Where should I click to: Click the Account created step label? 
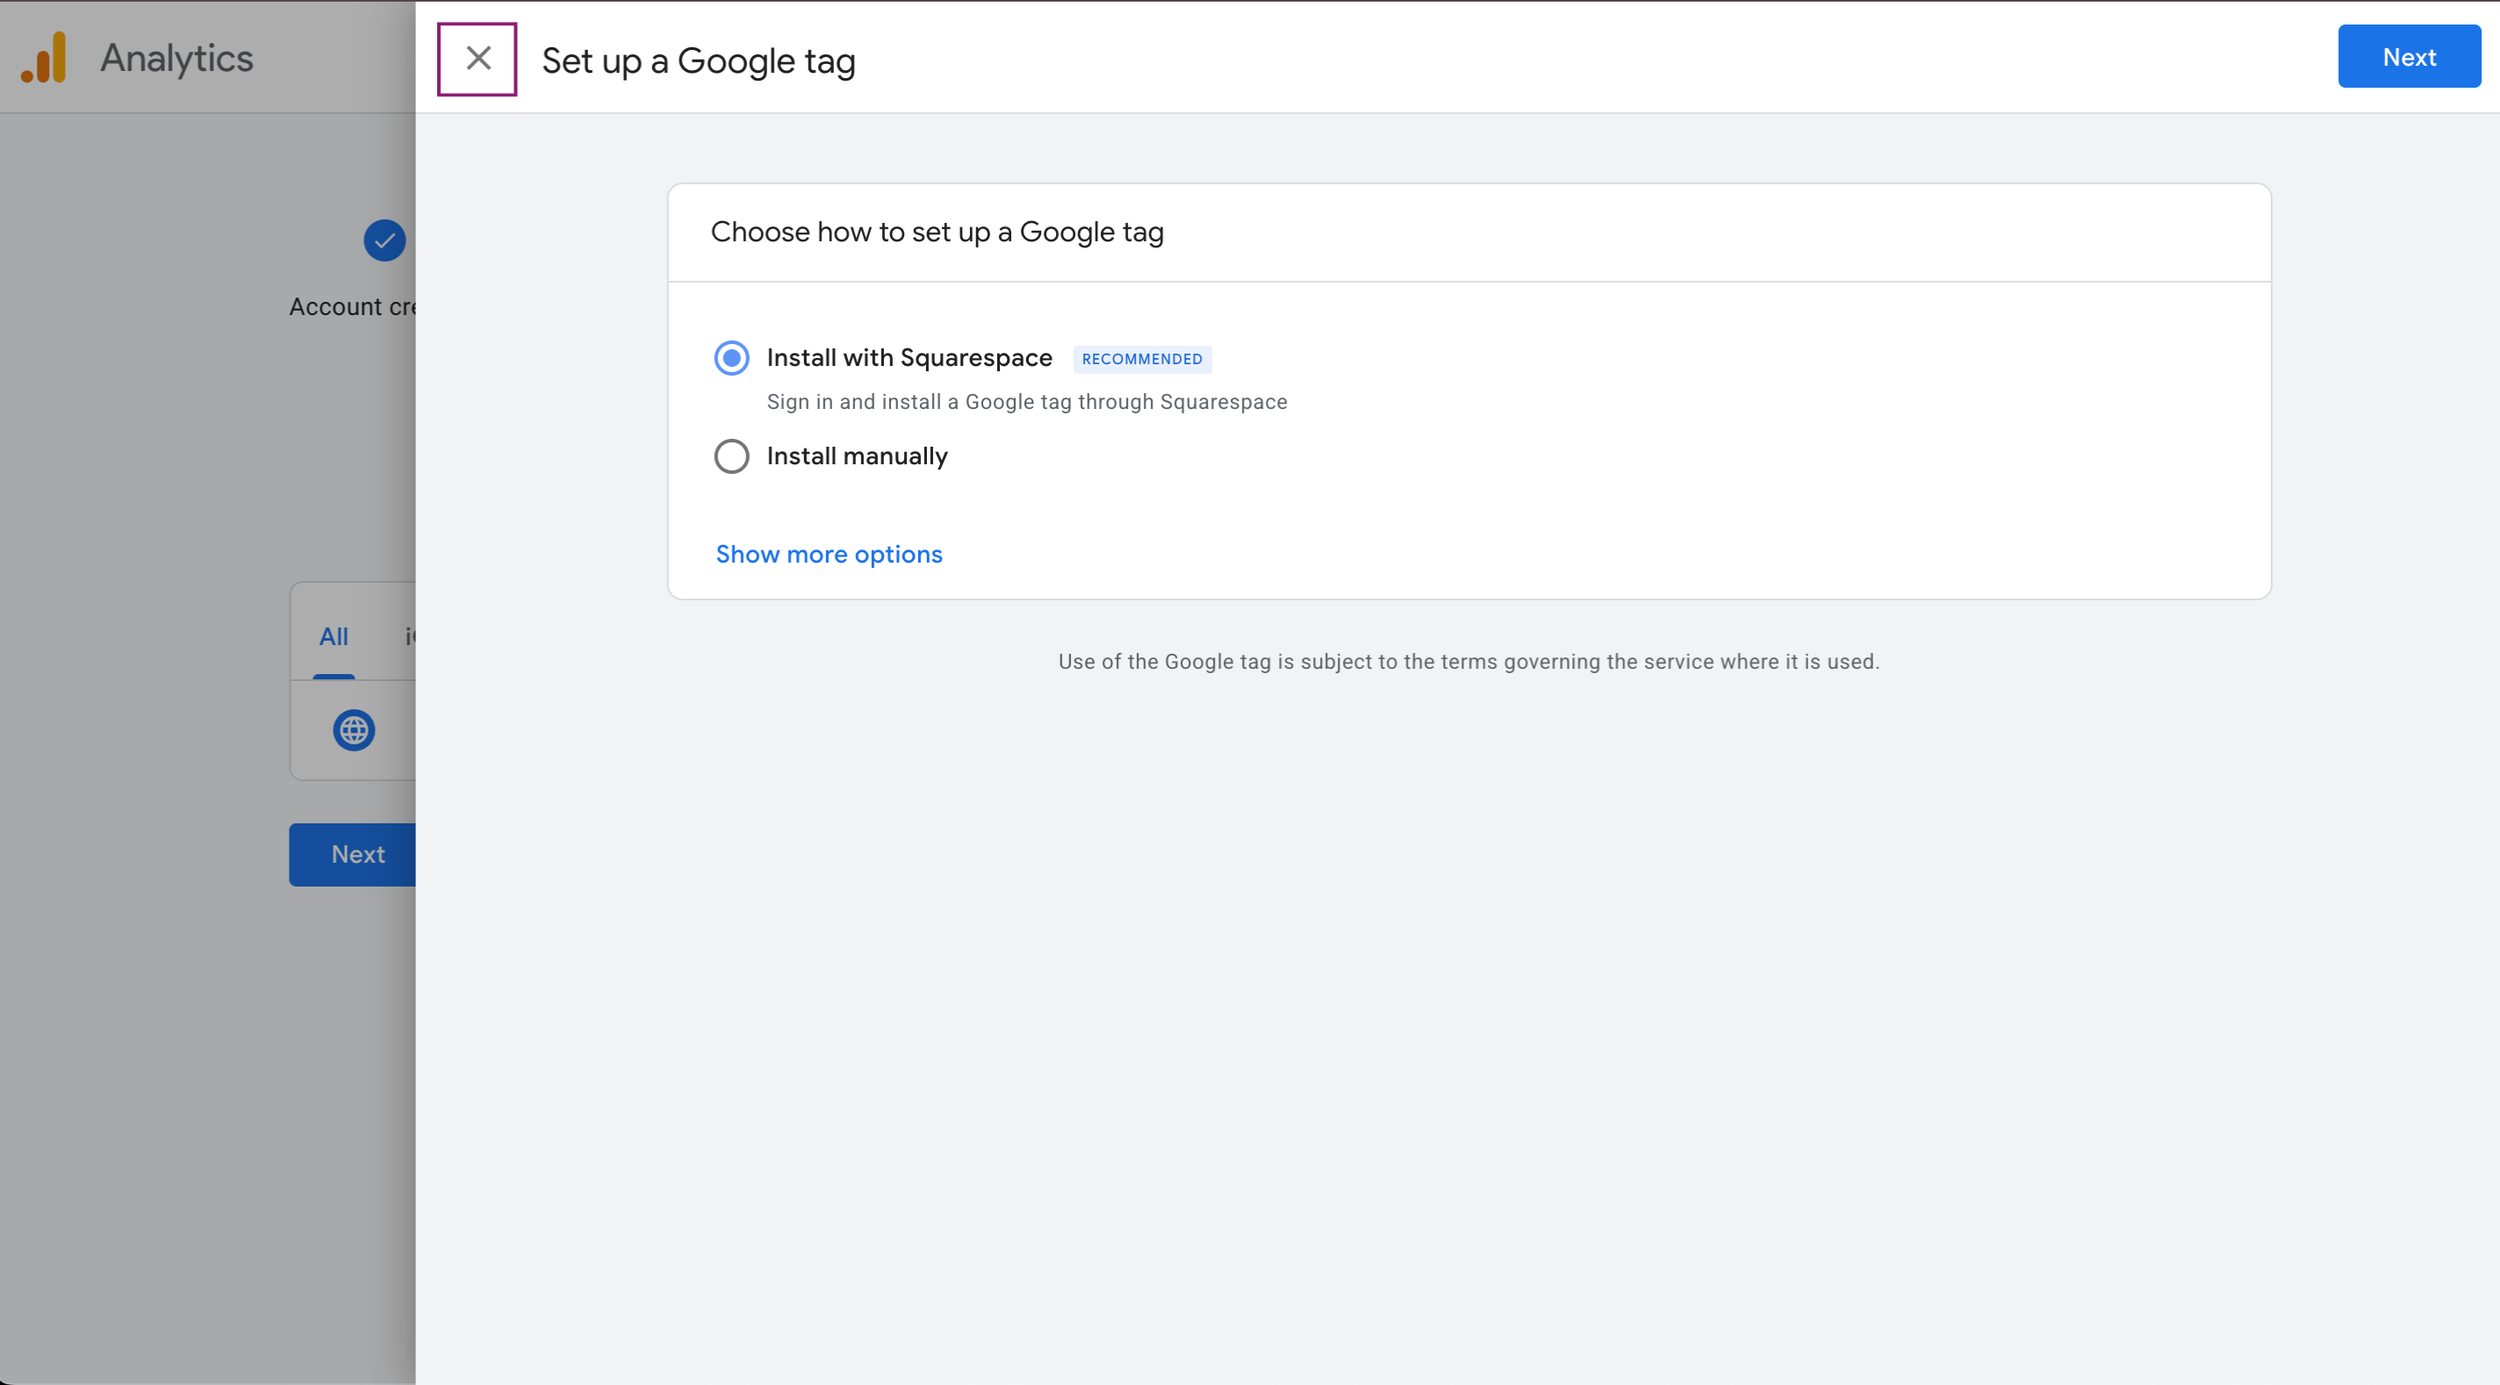click(352, 307)
